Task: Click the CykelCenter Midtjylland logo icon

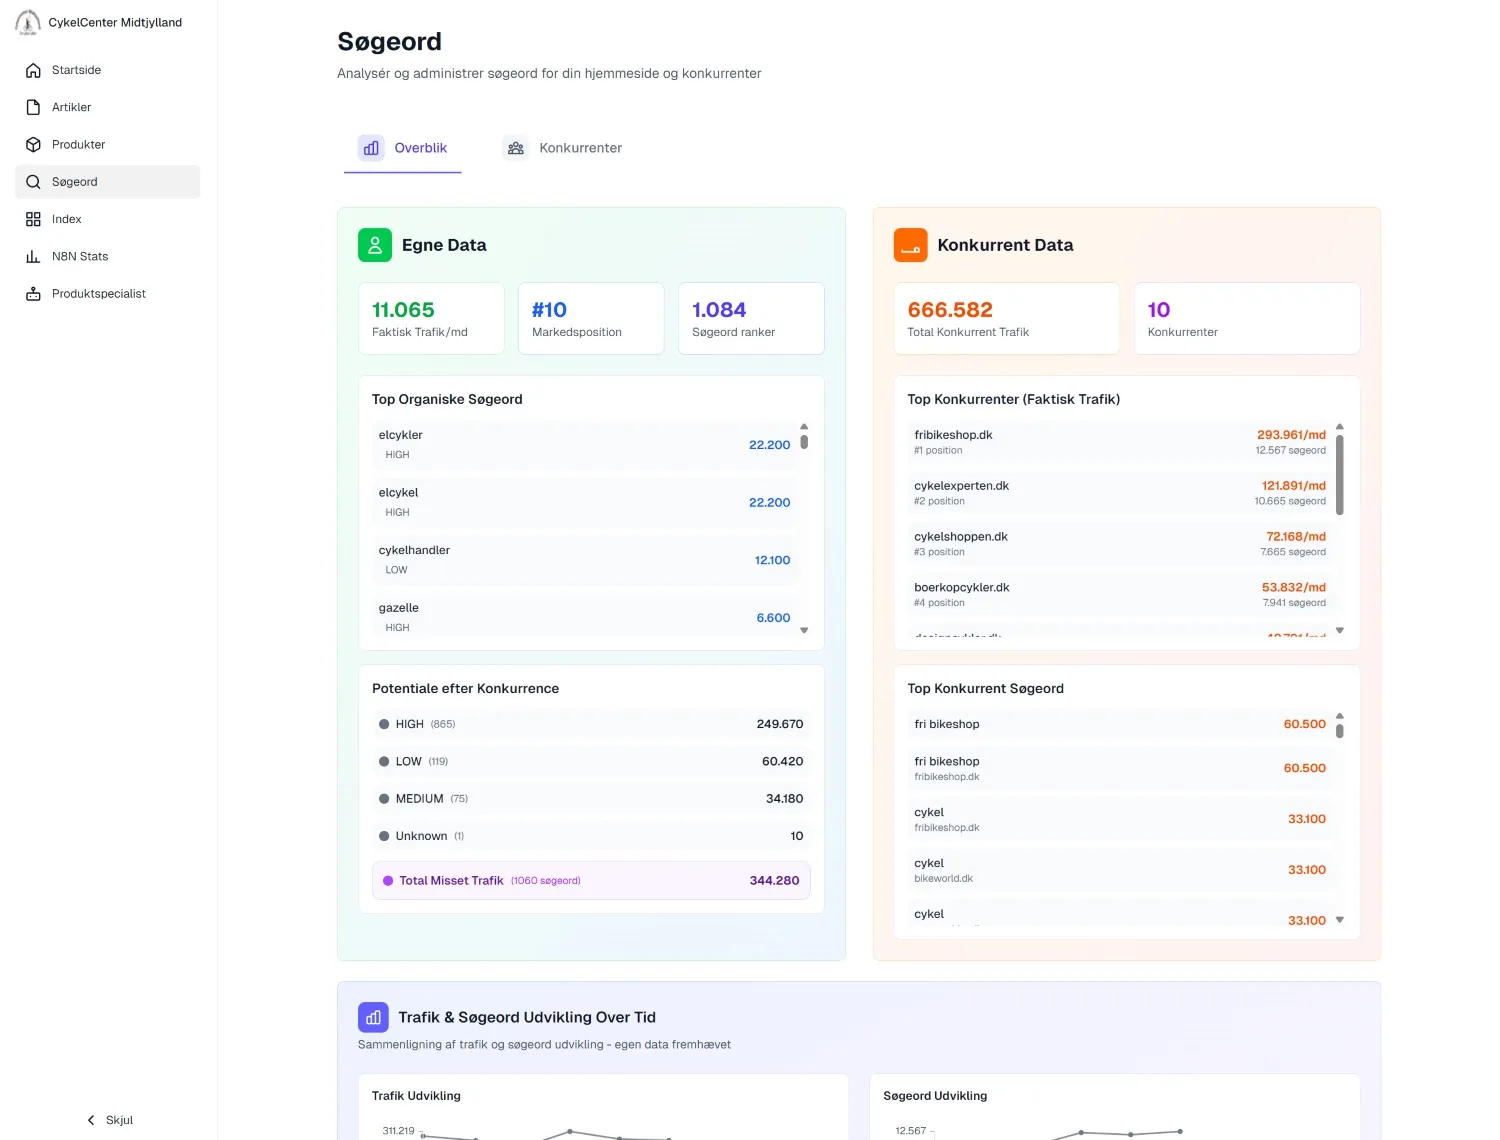Action: tap(28, 22)
